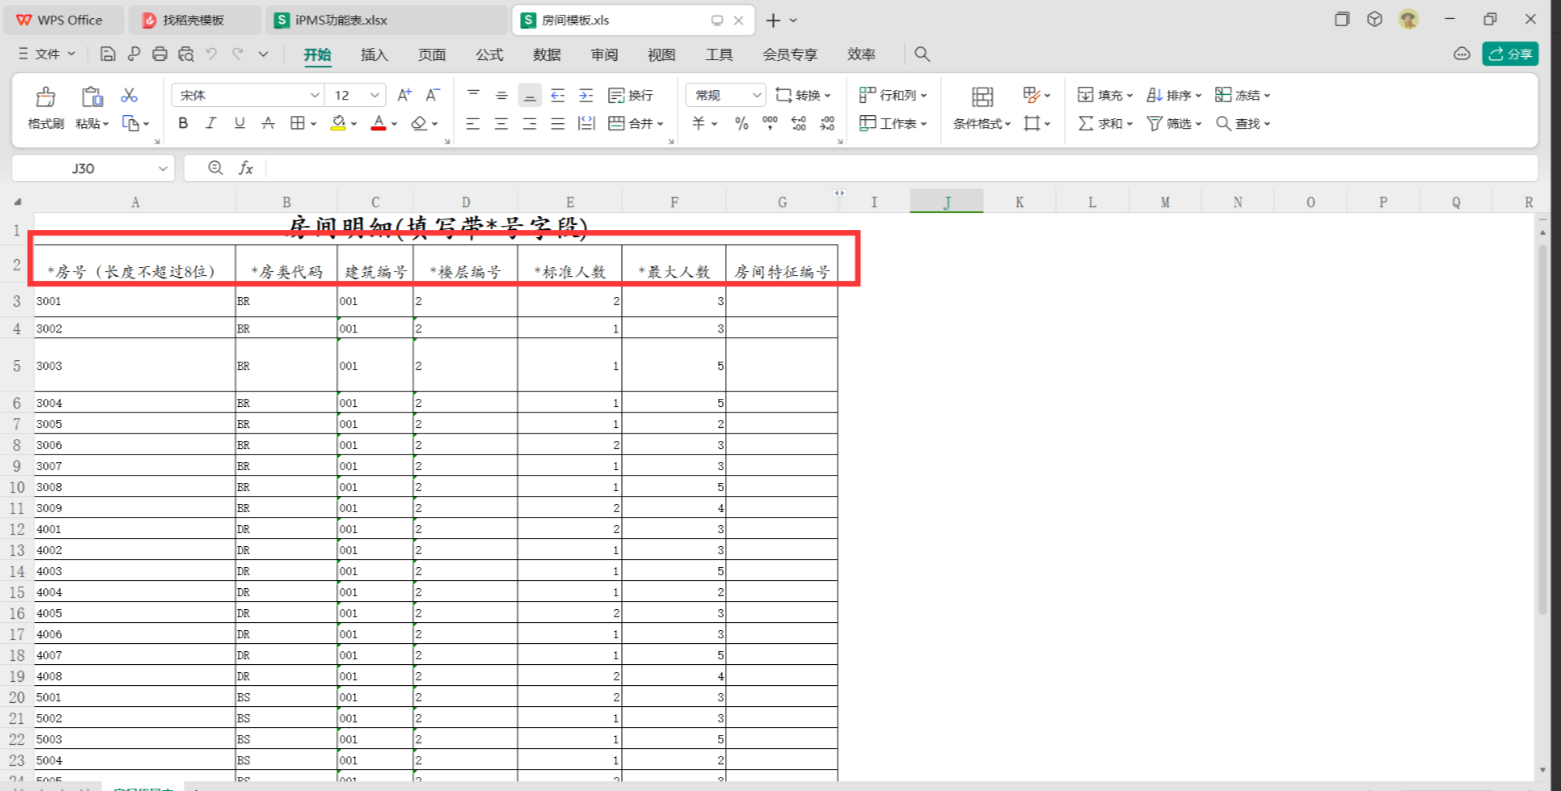The width and height of the screenshot is (1561, 791).
Task: Click the search magnifier beside 效率 tab
Action: point(922,54)
